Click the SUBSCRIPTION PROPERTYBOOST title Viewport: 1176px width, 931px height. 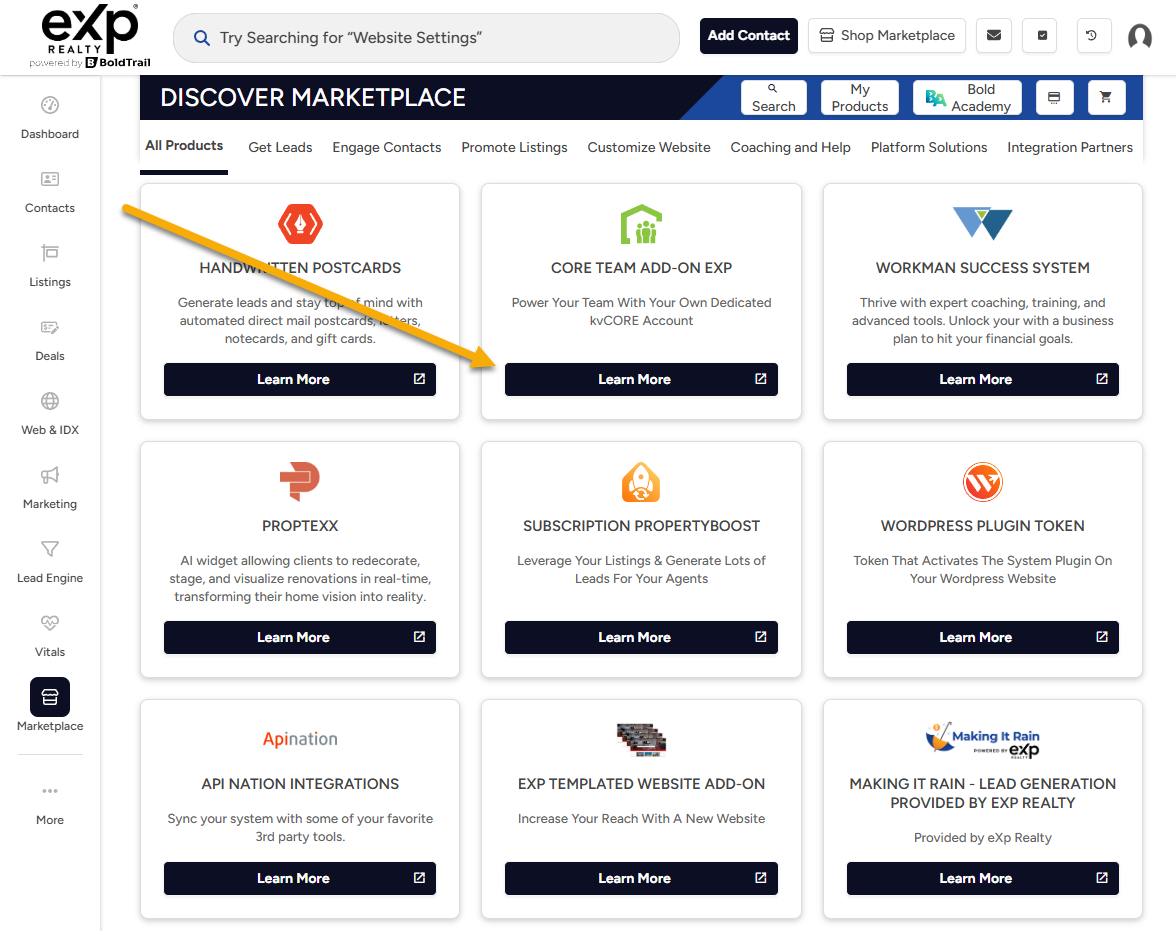click(641, 526)
